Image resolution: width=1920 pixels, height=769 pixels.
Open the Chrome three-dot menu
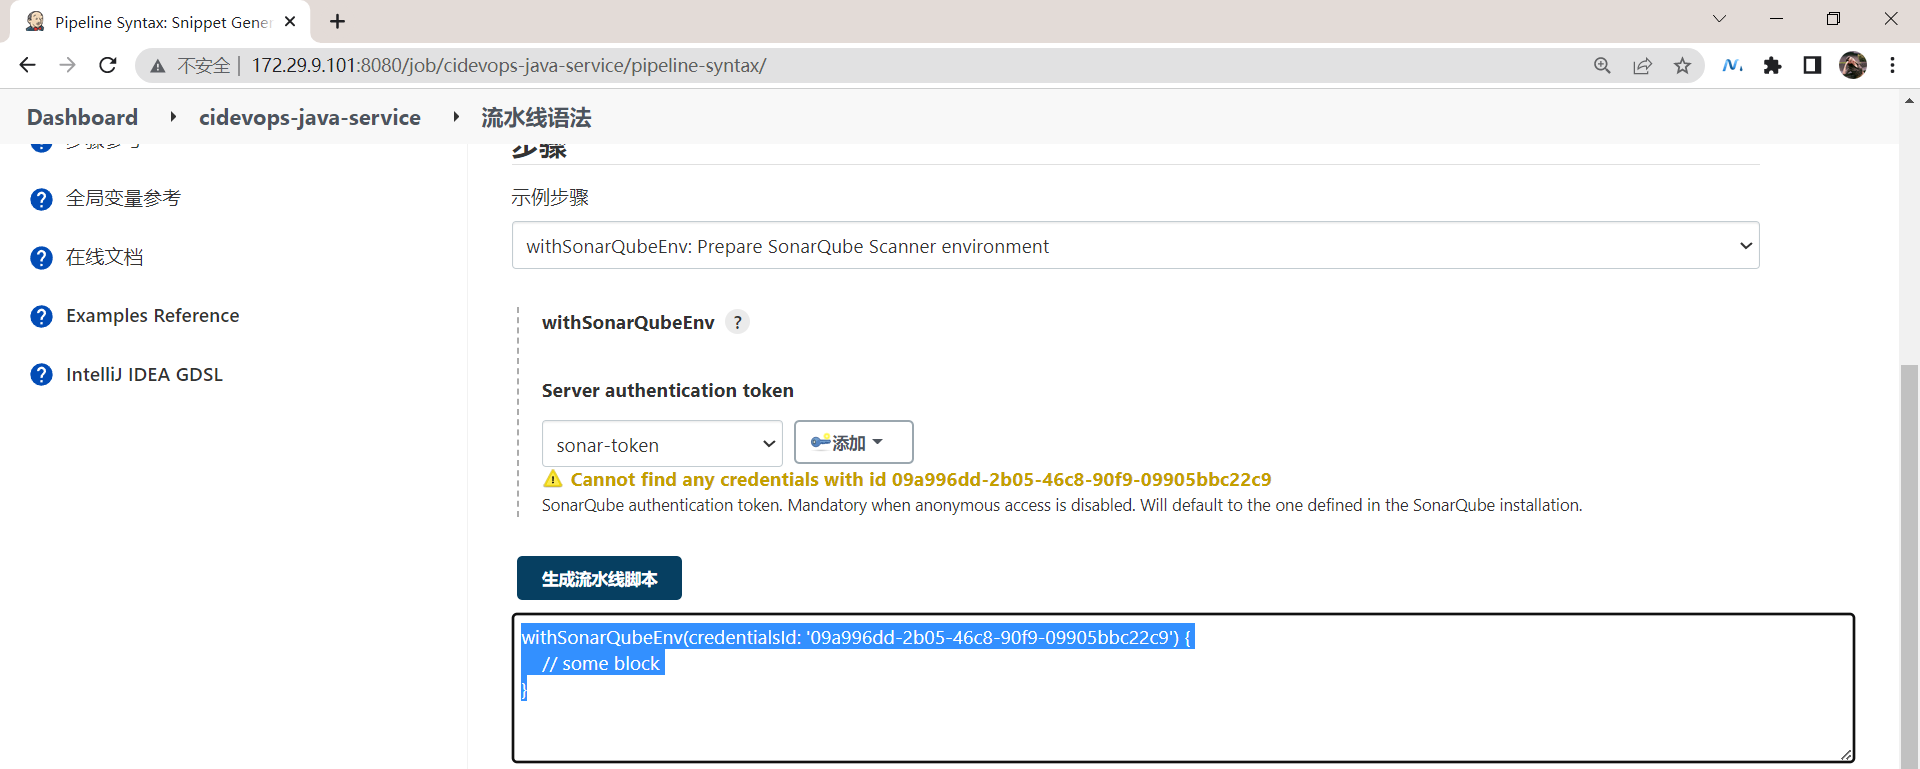(x=1892, y=65)
